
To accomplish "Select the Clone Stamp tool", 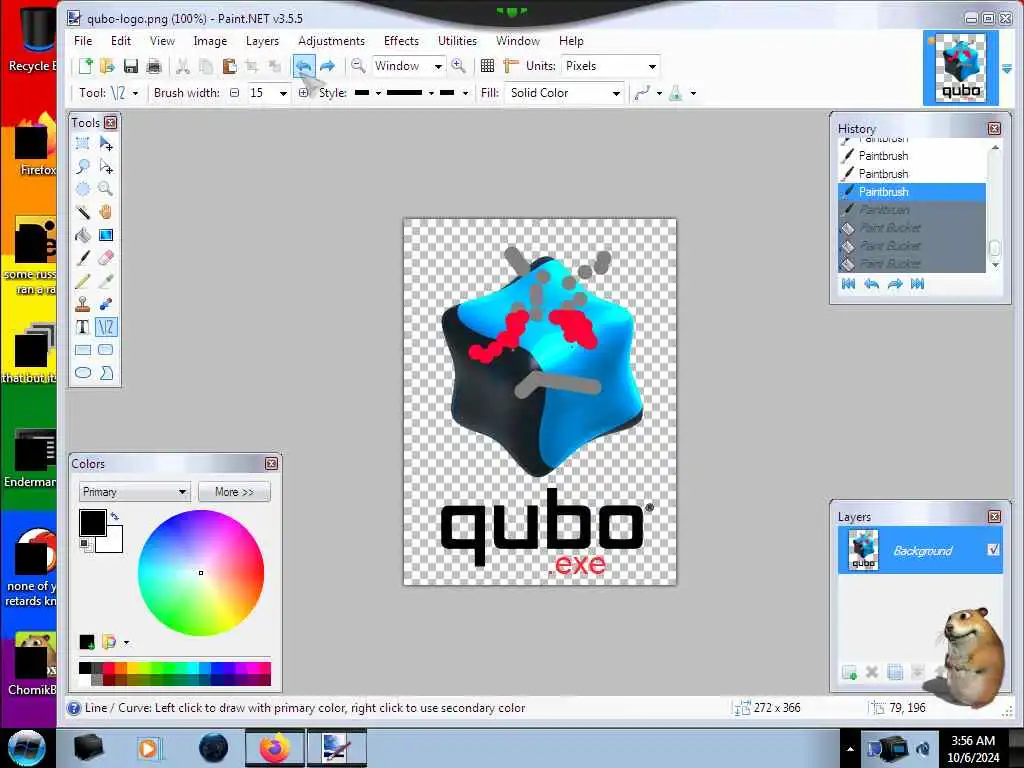I will [x=82, y=304].
